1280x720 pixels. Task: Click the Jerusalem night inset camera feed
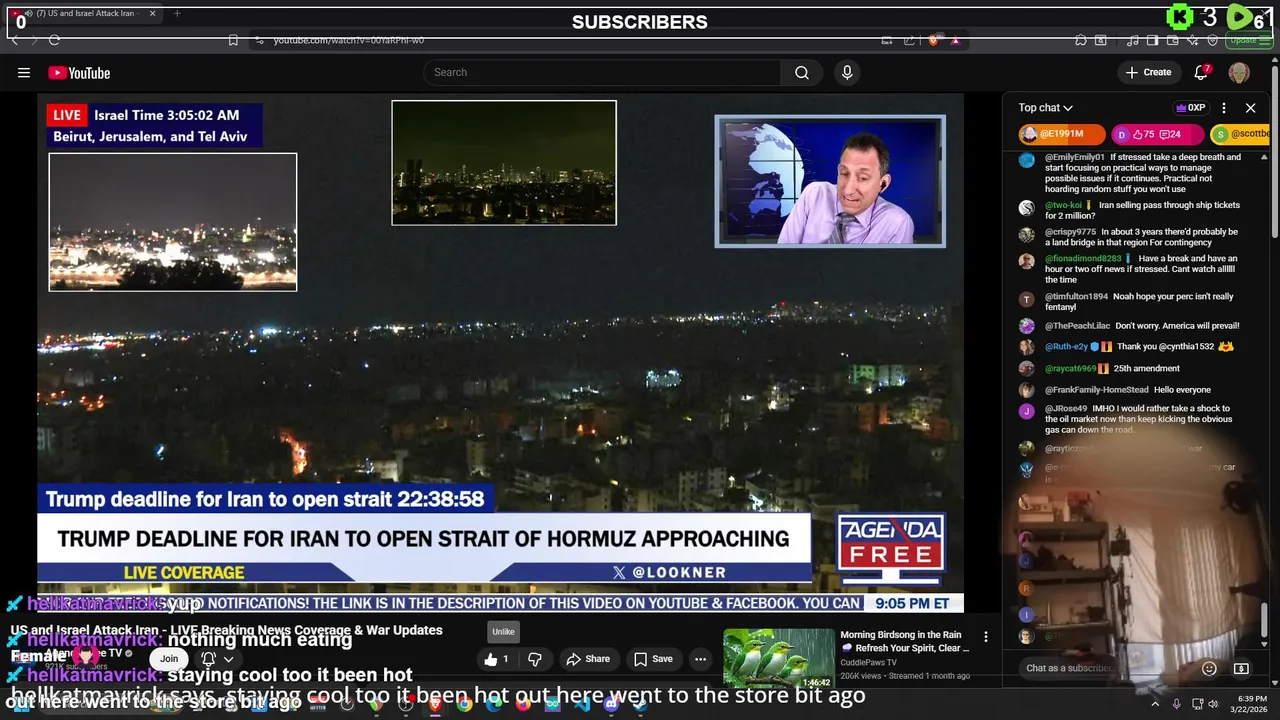[x=173, y=222]
